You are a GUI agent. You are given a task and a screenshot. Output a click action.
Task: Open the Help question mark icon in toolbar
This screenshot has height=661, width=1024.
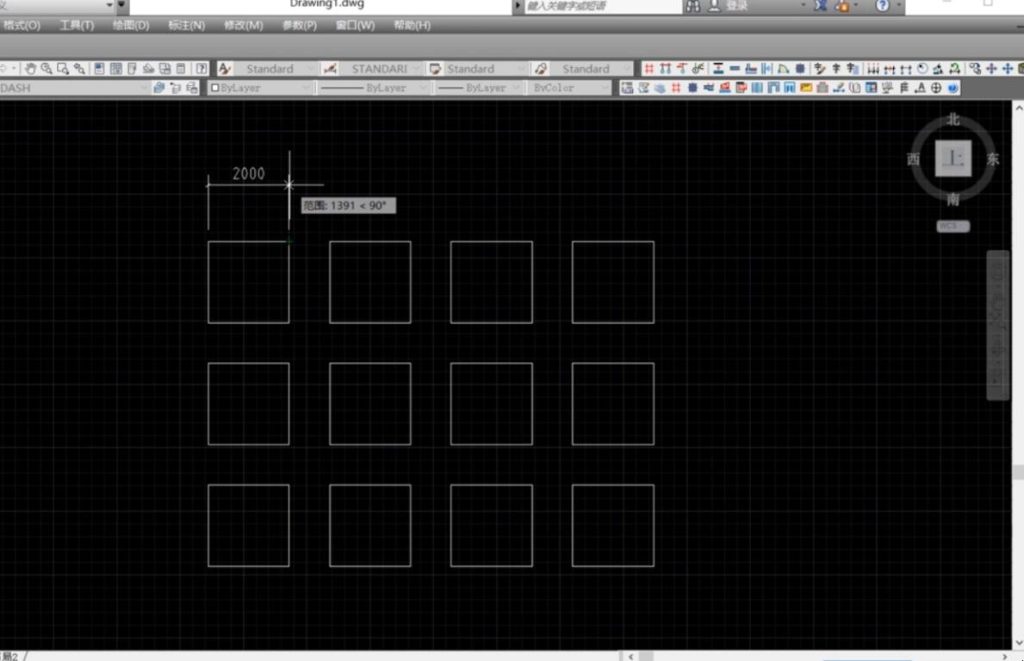point(202,69)
